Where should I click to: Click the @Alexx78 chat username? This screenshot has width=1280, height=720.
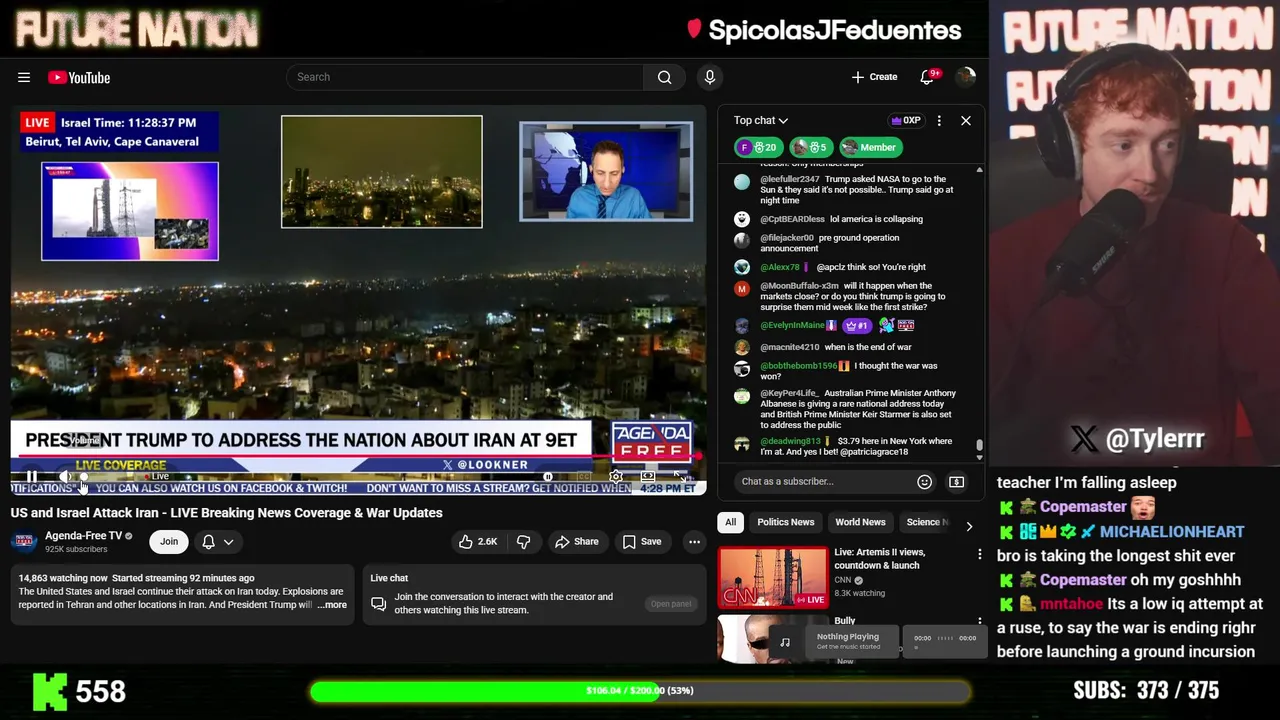pos(780,267)
